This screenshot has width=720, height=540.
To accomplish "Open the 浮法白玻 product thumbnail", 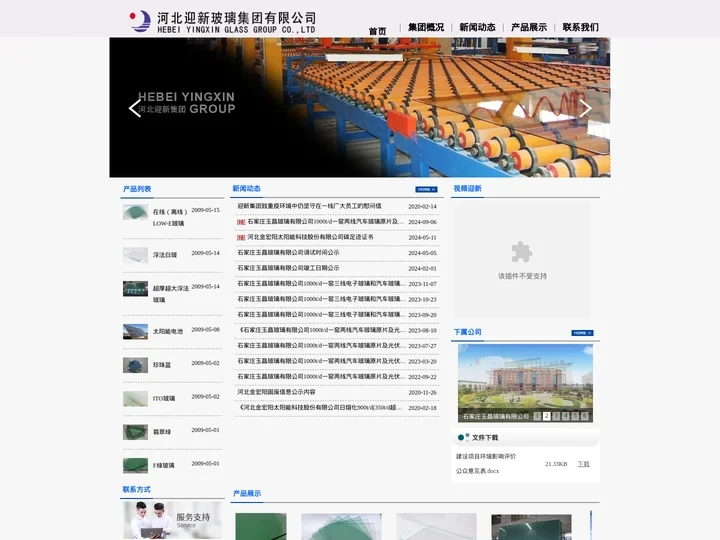I will (x=135, y=255).
